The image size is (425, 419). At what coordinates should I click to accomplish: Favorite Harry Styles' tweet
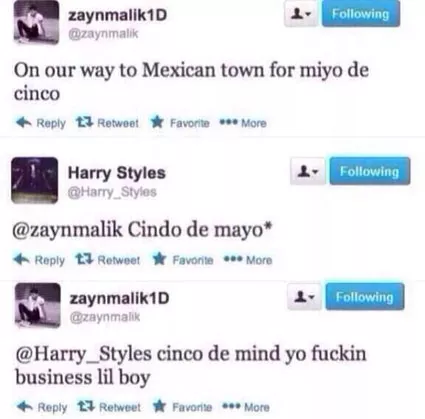click(x=183, y=260)
